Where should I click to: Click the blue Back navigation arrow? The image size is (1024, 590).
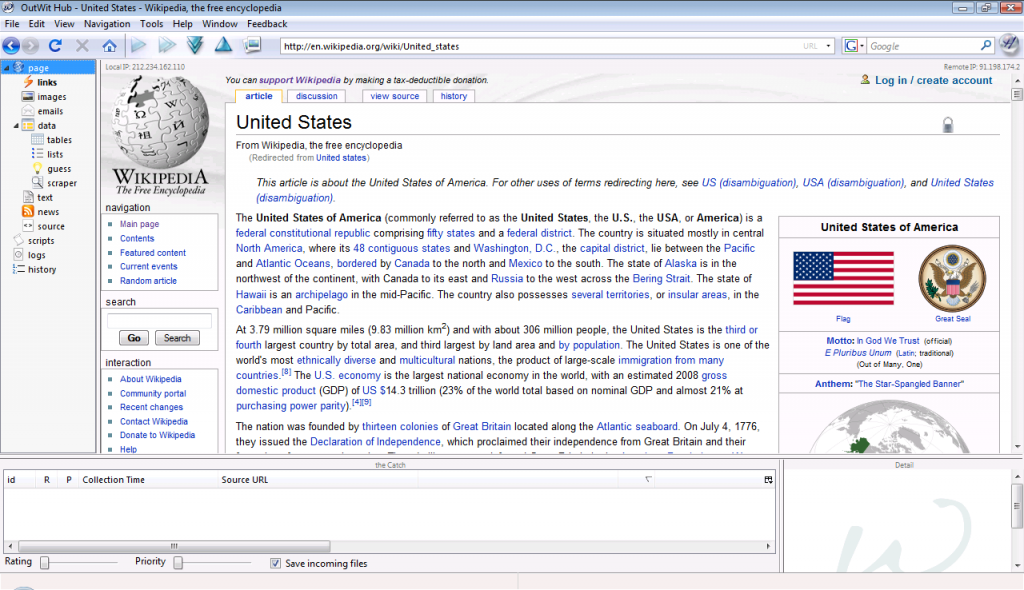click(12, 46)
